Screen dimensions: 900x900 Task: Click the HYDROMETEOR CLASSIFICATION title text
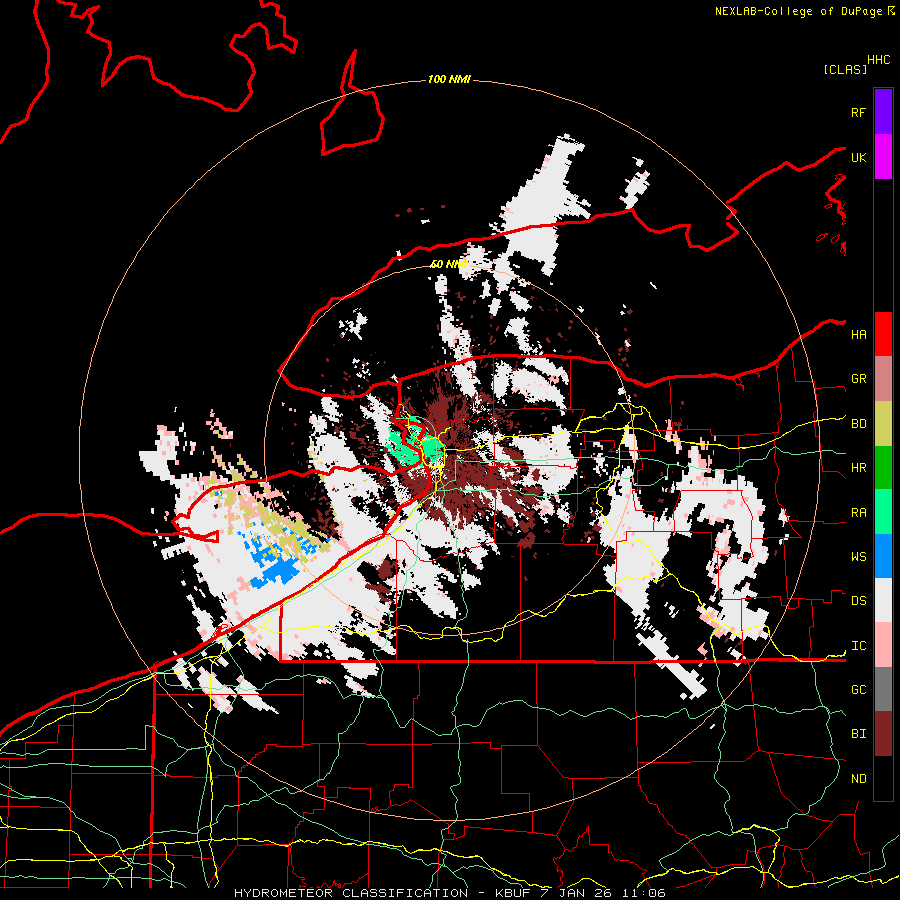pyautogui.click(x=351, y=893)
